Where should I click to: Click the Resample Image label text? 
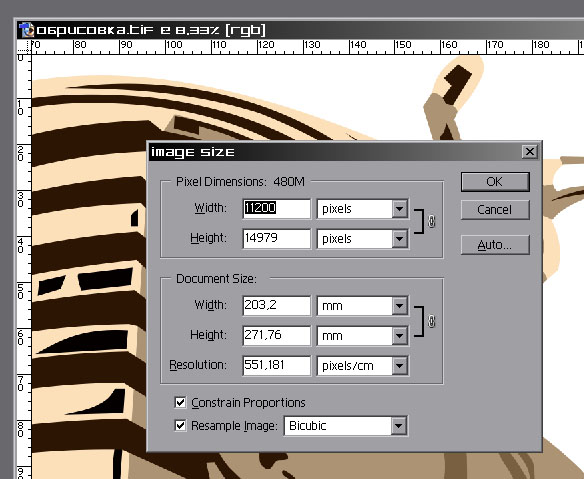(234, 426)
